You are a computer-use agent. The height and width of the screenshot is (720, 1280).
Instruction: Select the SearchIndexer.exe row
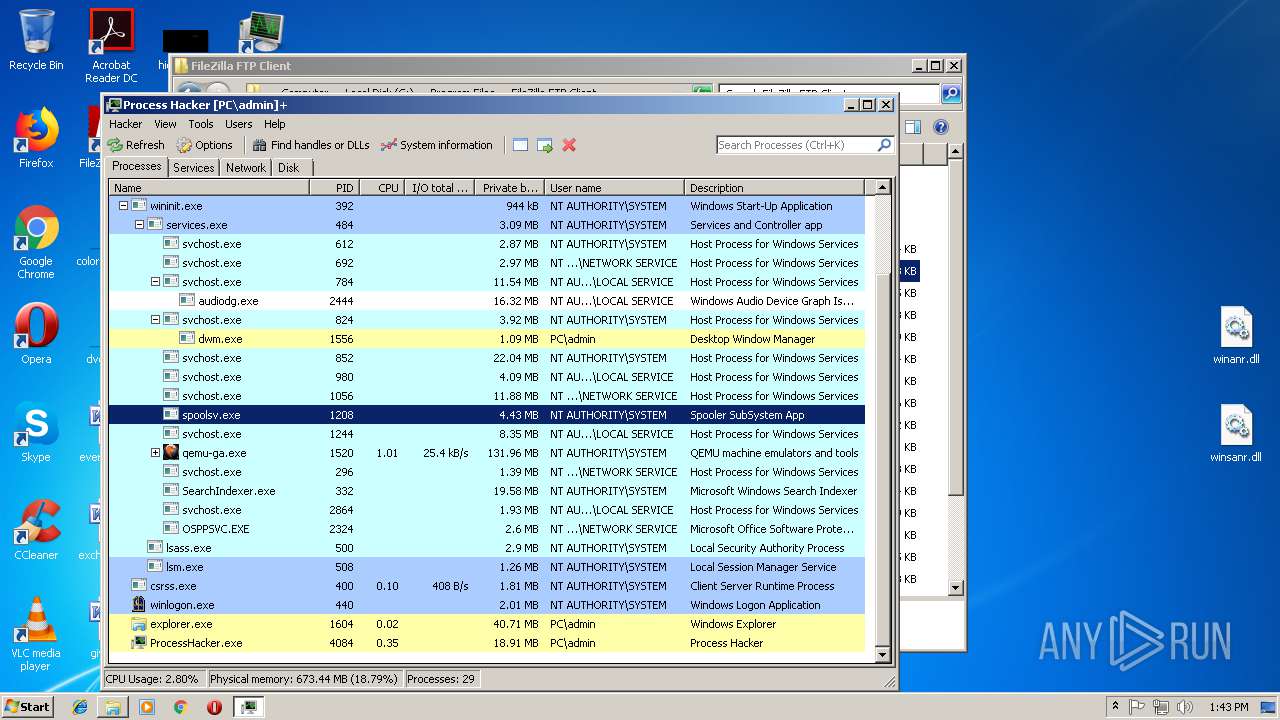[486, 491]
